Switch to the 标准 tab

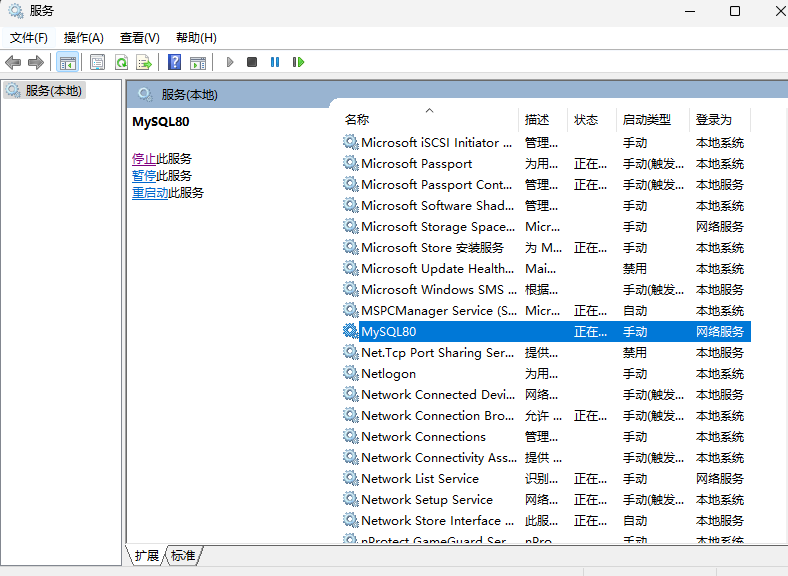coord(183,555)
